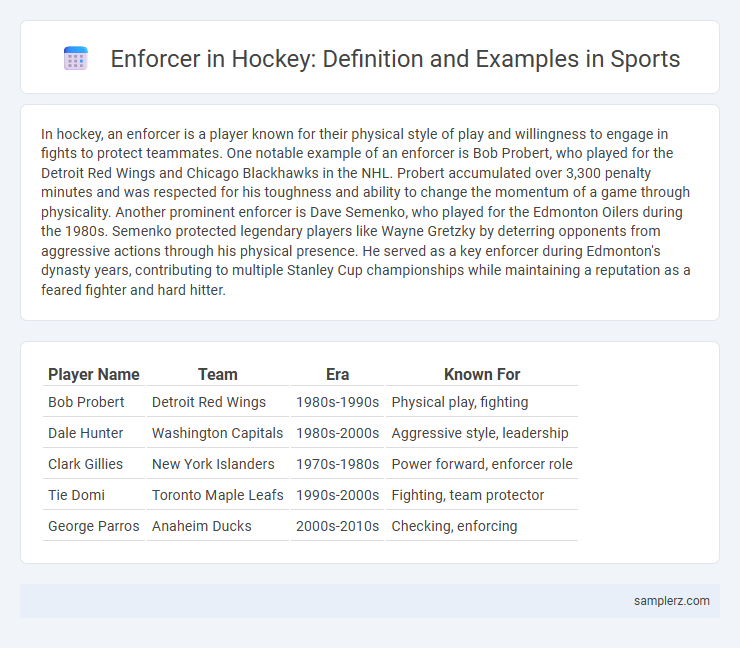Click the Dale Hunter table cell
The width and height of the screenshot is (740, 648).
(94, 433)
